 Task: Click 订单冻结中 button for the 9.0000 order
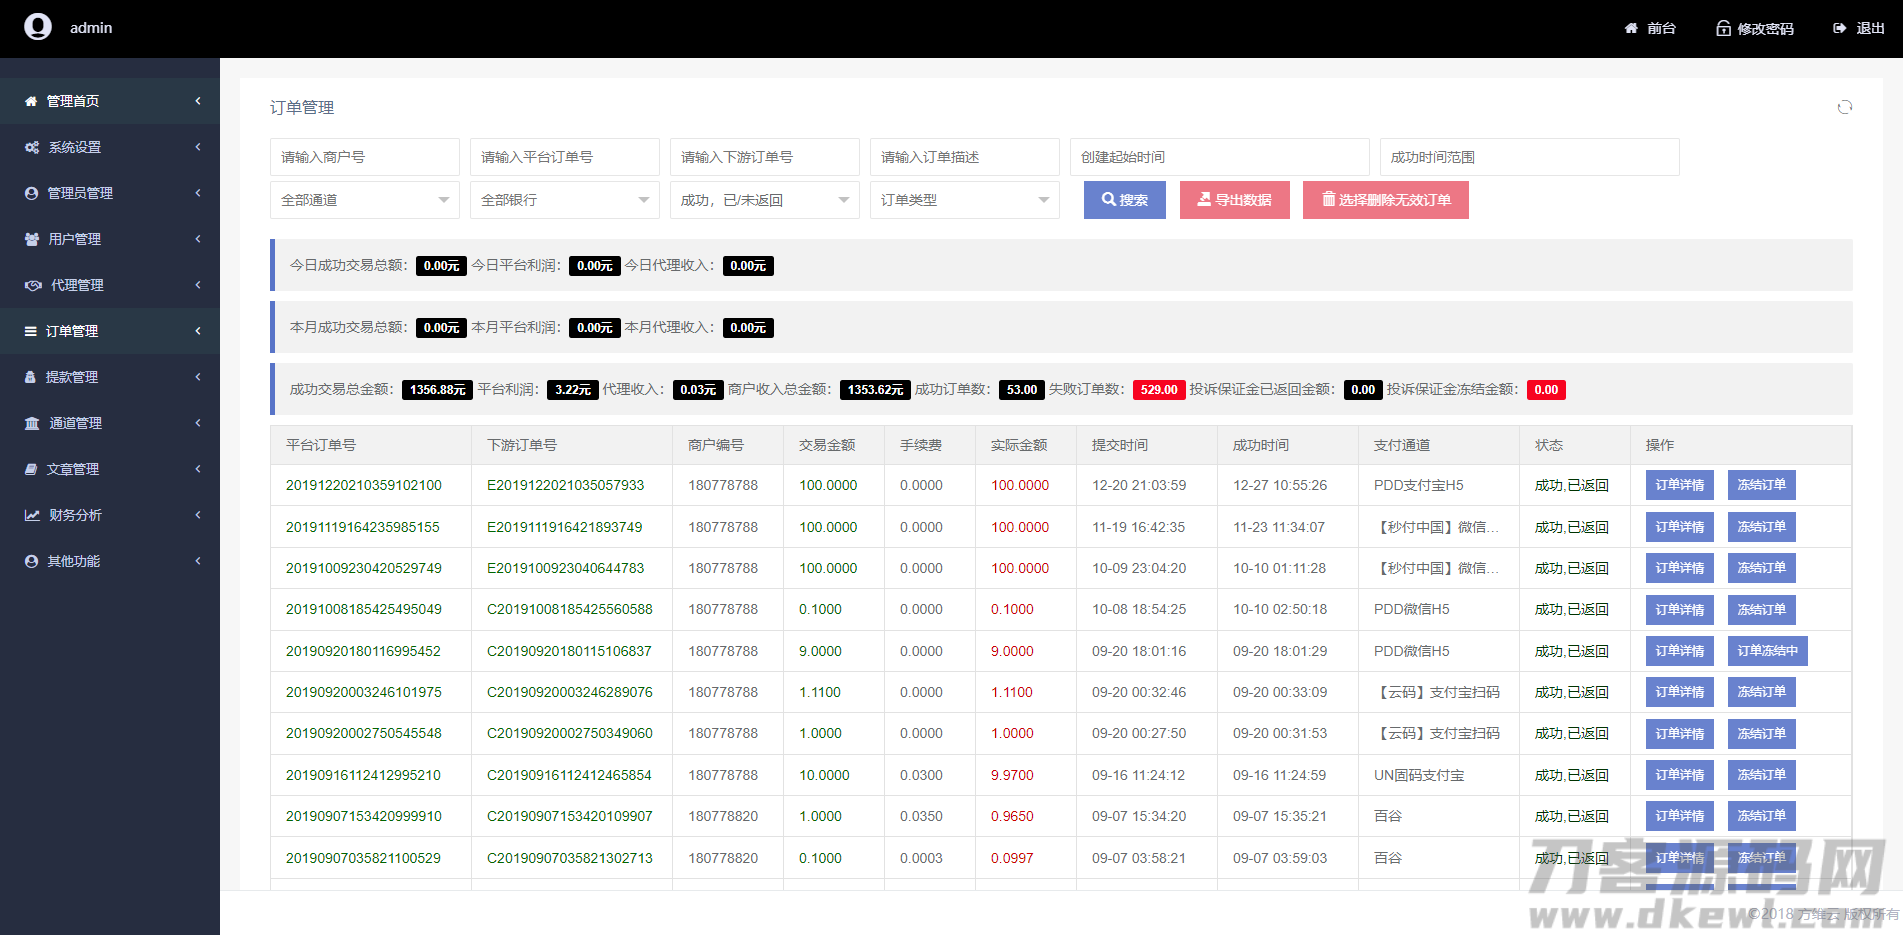[1767, 651]
